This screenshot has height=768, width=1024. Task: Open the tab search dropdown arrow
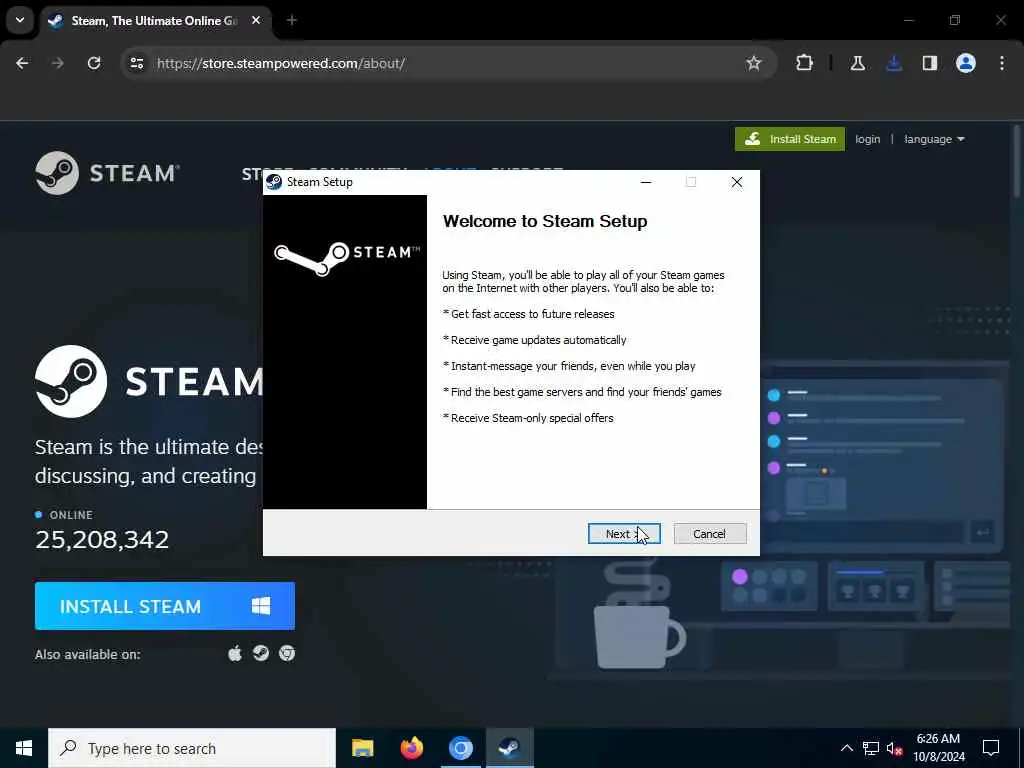click(x=20, y=20)
